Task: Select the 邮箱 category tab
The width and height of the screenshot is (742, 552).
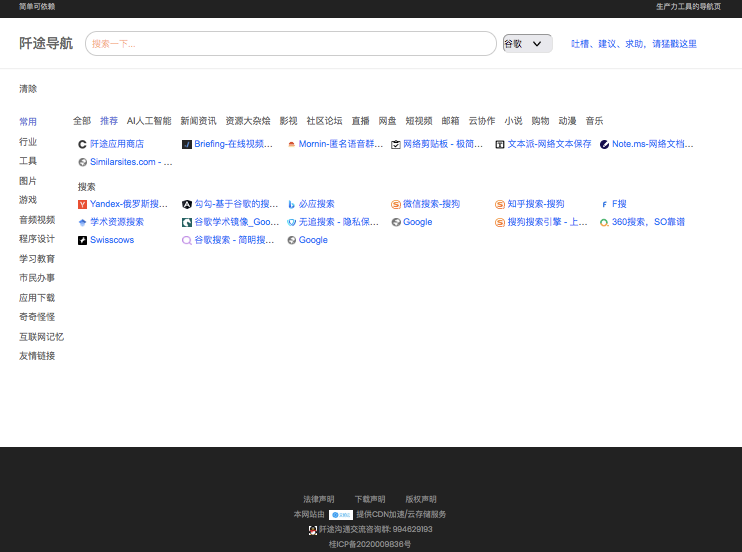Action: [x=450, y=121]
